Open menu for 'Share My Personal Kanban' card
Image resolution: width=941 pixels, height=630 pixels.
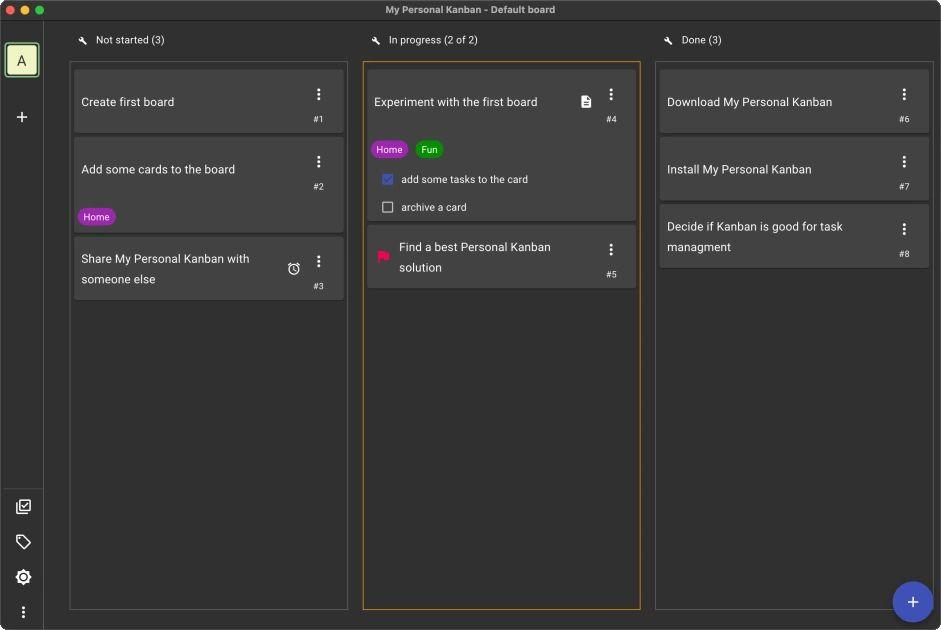point(319,261)
